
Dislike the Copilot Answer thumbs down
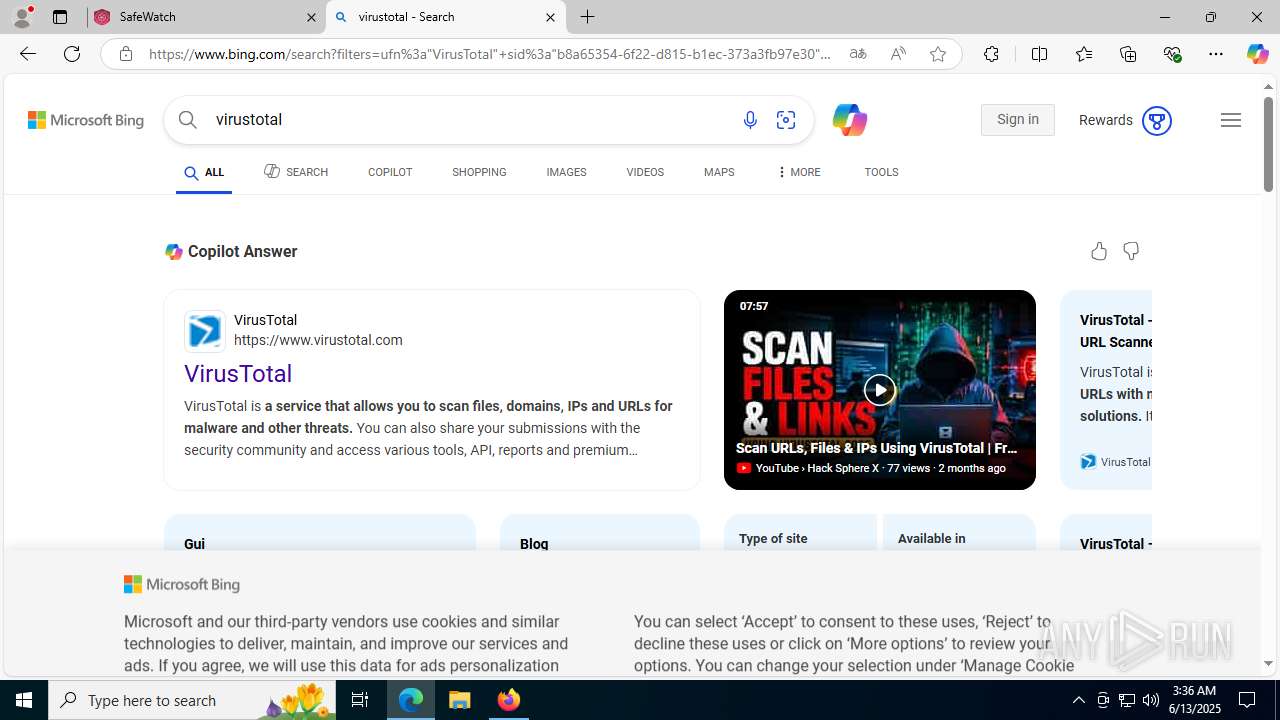click(1131, 251)
